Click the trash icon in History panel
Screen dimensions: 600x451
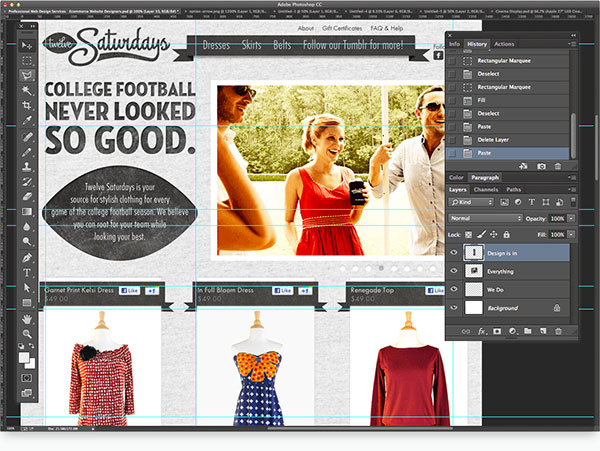pyautogui.click(x=559, y=166)
